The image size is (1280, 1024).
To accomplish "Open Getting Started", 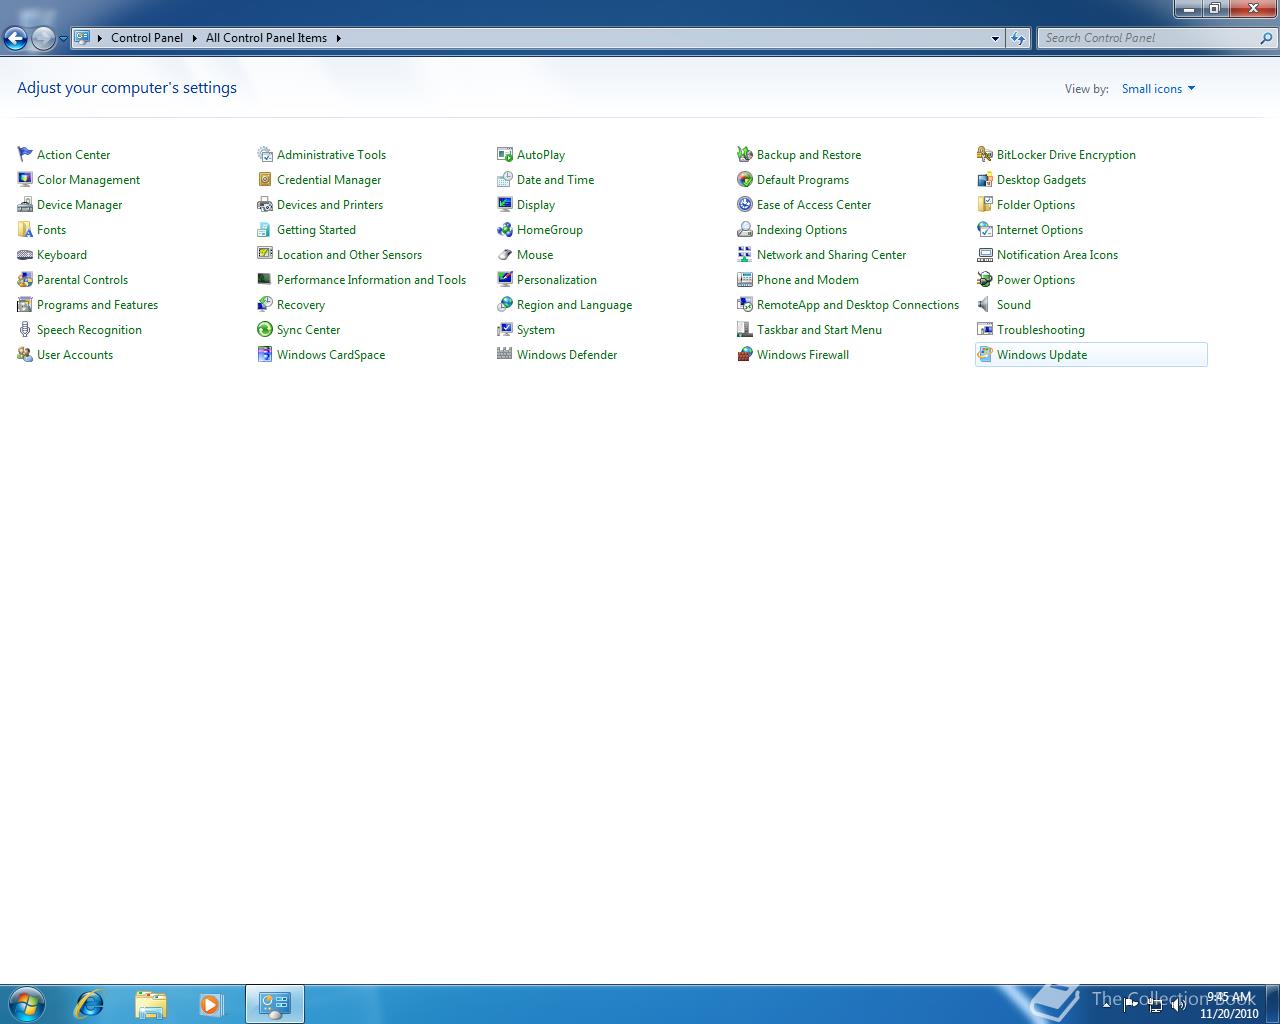I will tap(316, 230).
